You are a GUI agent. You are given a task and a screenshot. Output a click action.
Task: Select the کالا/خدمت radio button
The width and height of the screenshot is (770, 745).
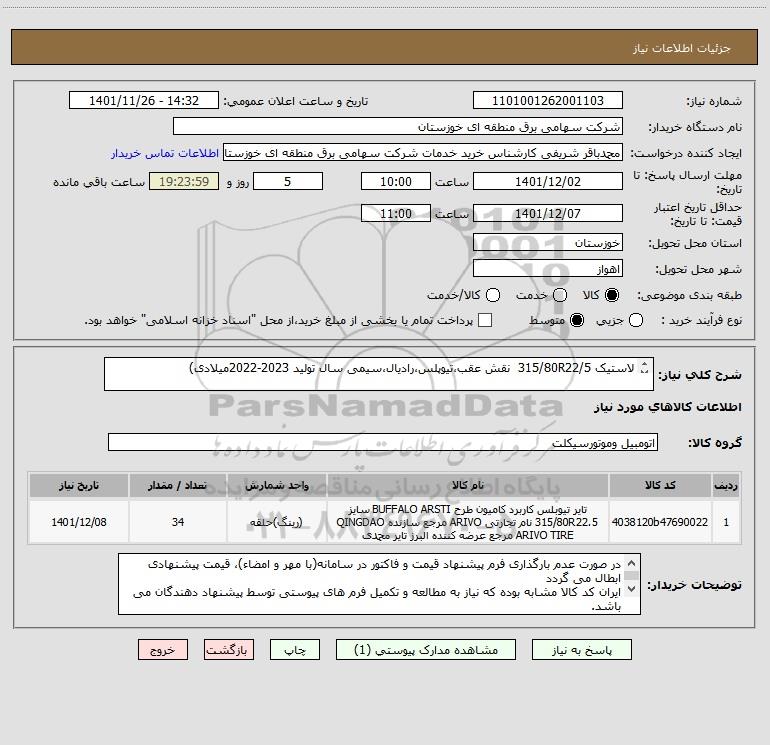[x=493, y=295]
